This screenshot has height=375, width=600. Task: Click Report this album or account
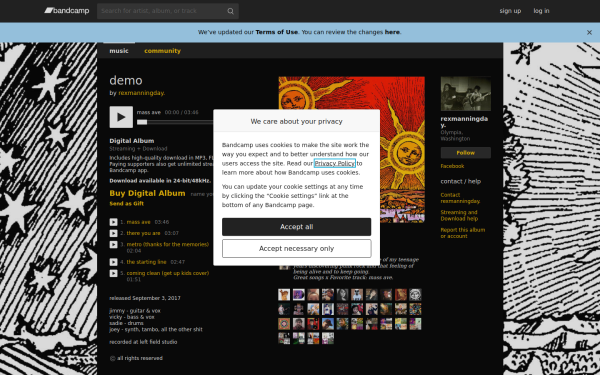[463, 233]
